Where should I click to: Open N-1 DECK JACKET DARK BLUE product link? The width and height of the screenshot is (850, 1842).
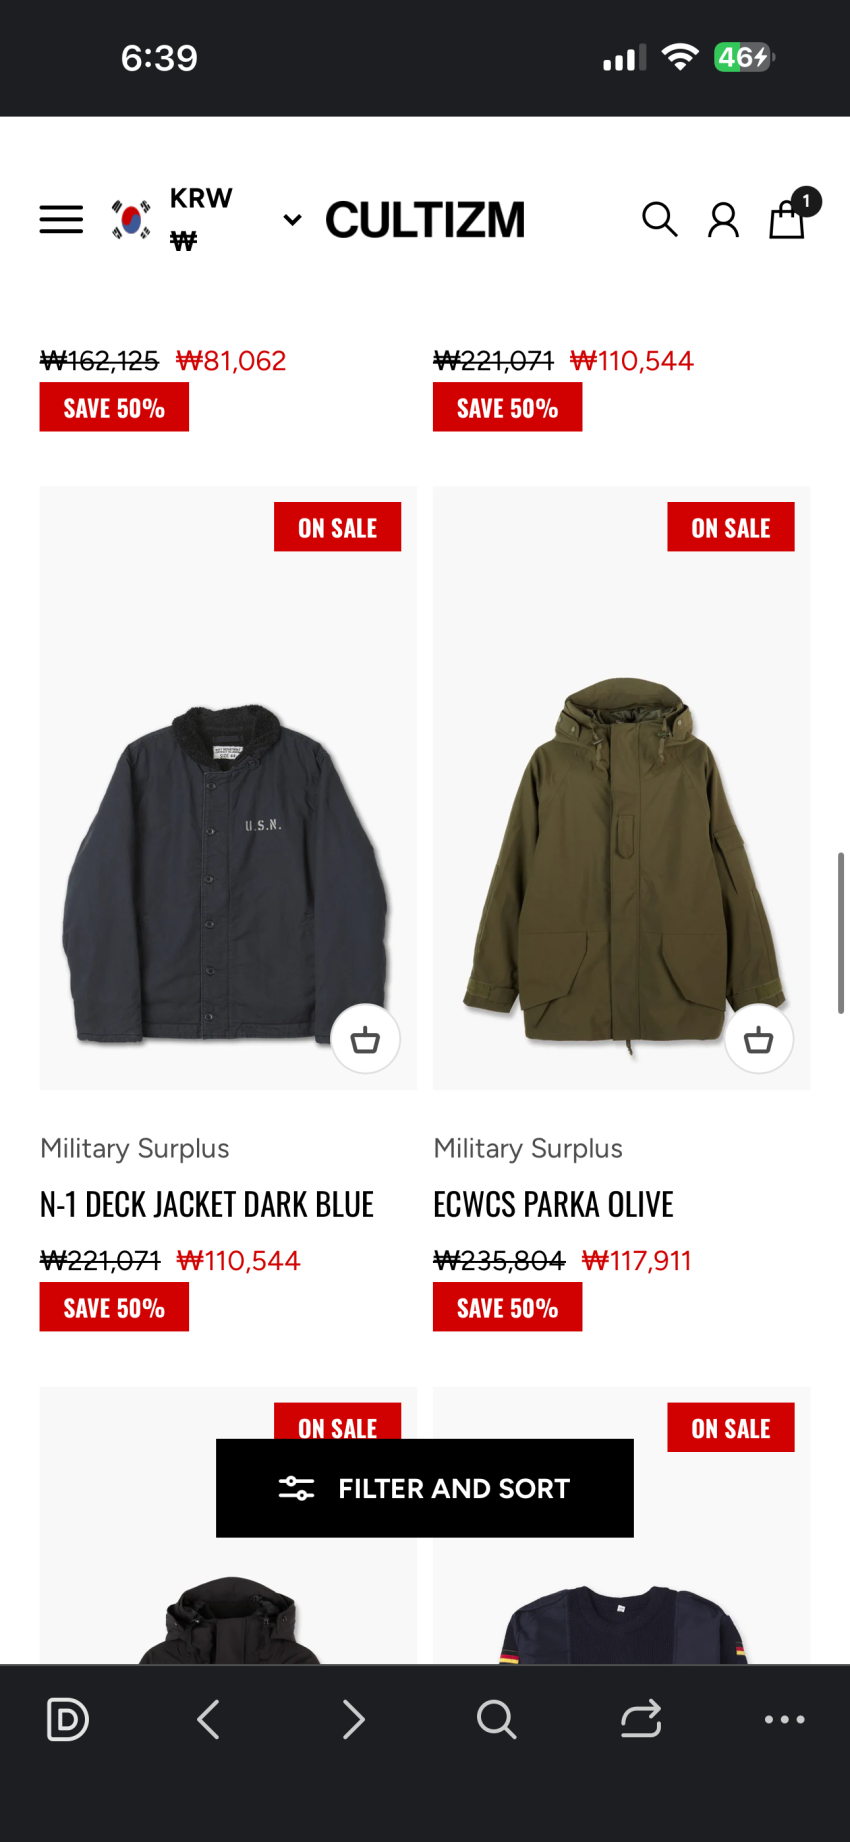pos(207,1205)
